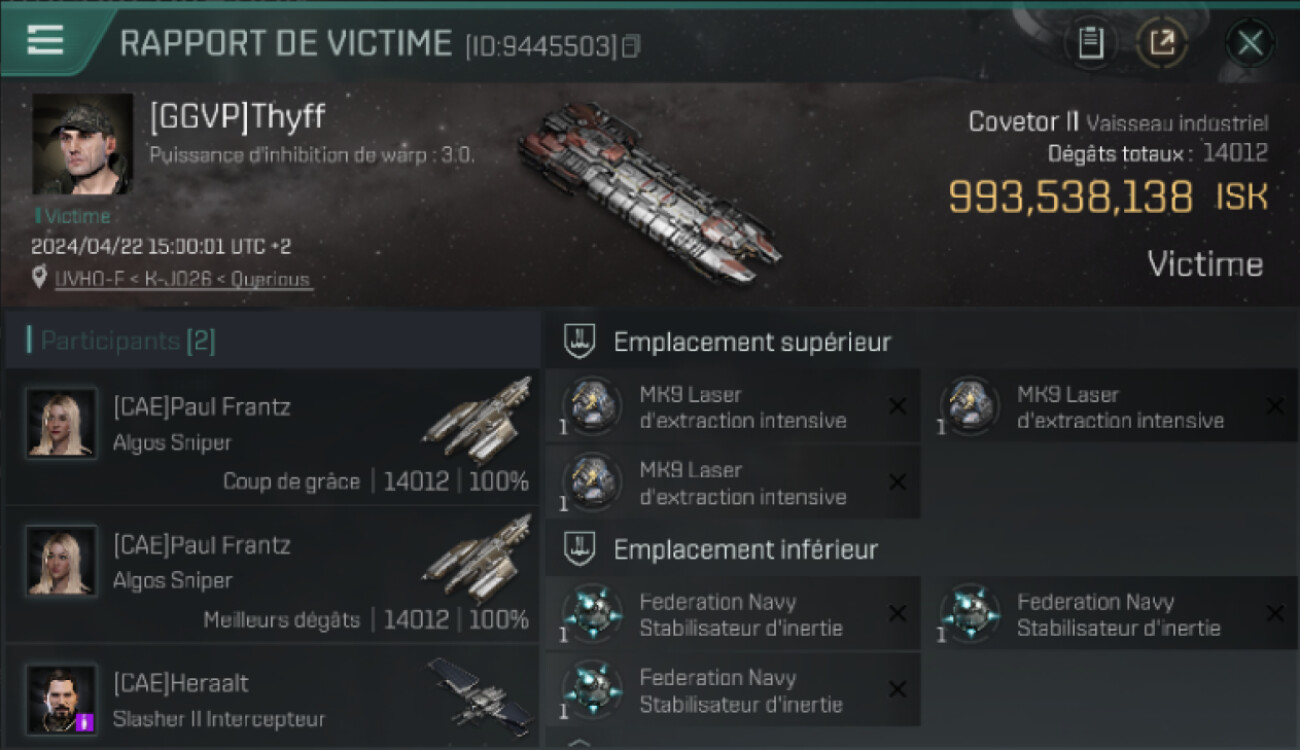Open the clipboard report icon
The image size is (1300, 750).
pyautogui.click(x=1090, y=43)
